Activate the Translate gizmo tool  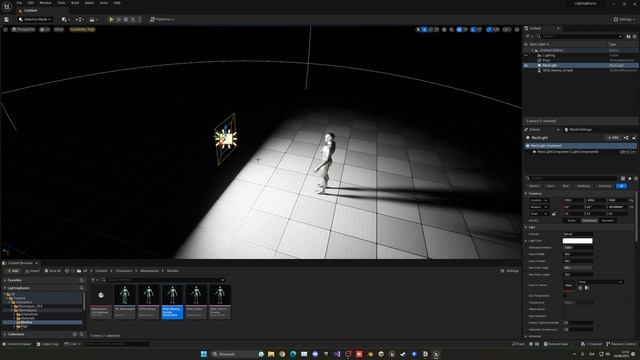(424, 29)
